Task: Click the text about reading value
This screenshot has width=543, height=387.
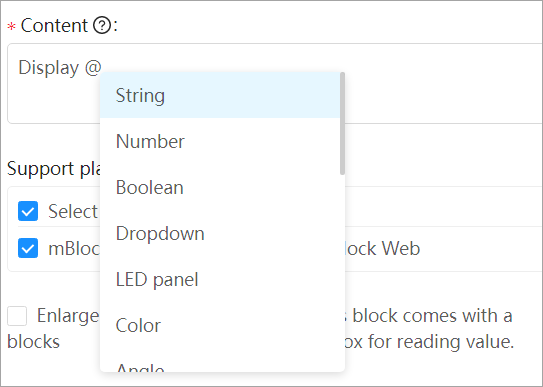Action: (x=427, y=342)
